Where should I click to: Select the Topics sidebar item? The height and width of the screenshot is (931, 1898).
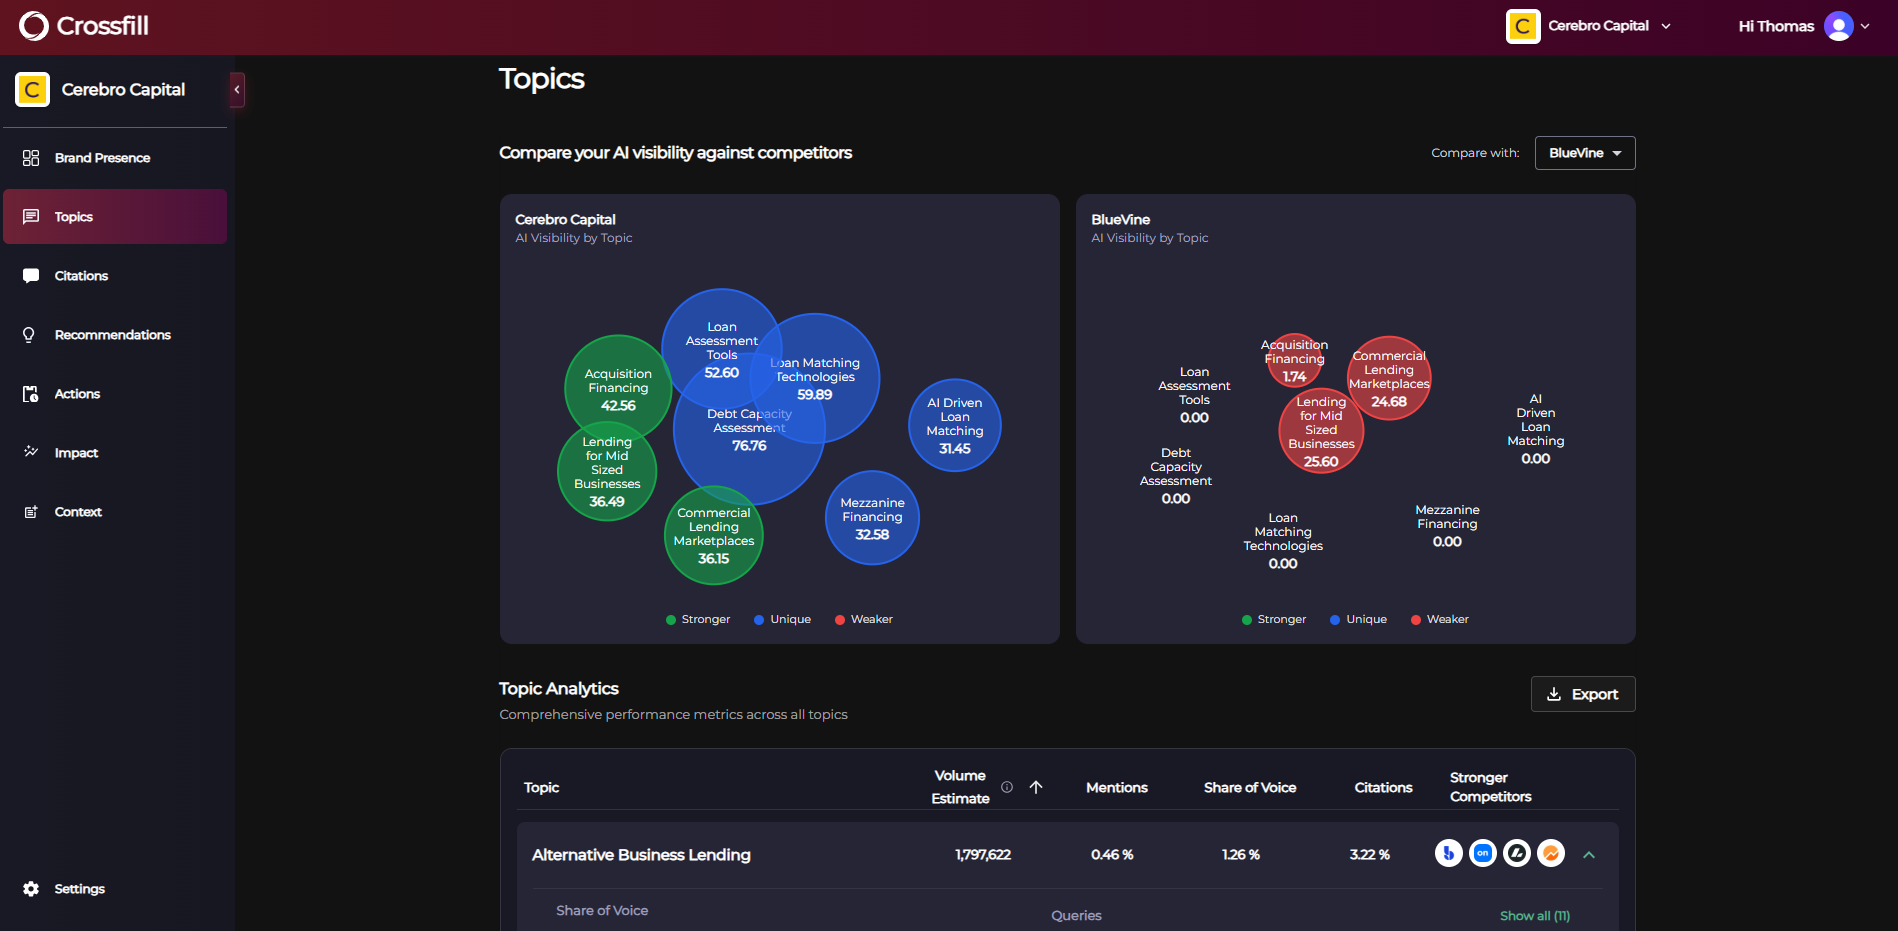115,217
